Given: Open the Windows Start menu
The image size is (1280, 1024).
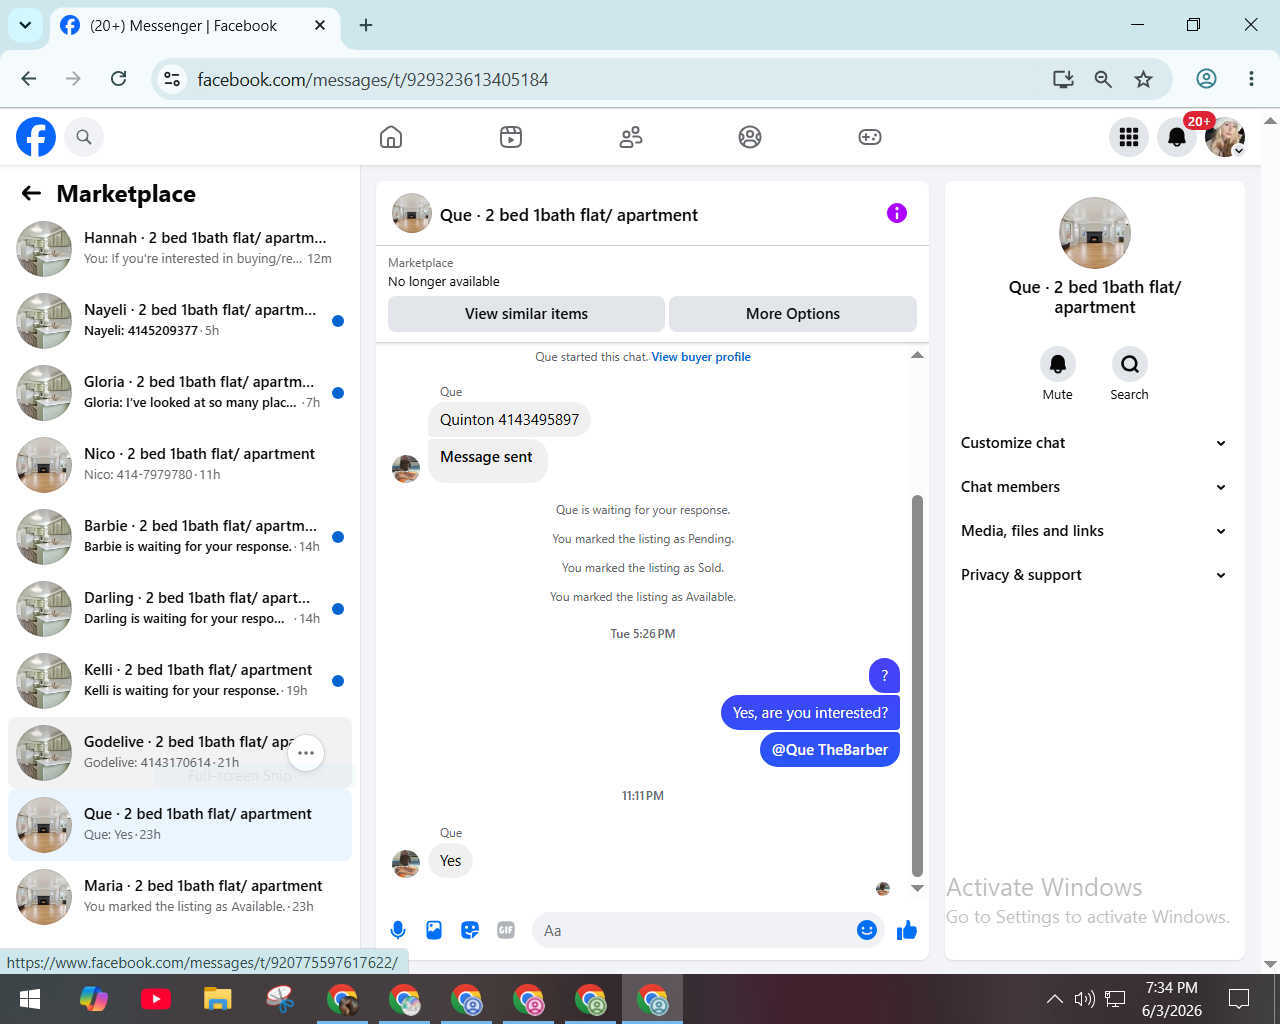Looking at the screenshot, I should tap(30, 999).
